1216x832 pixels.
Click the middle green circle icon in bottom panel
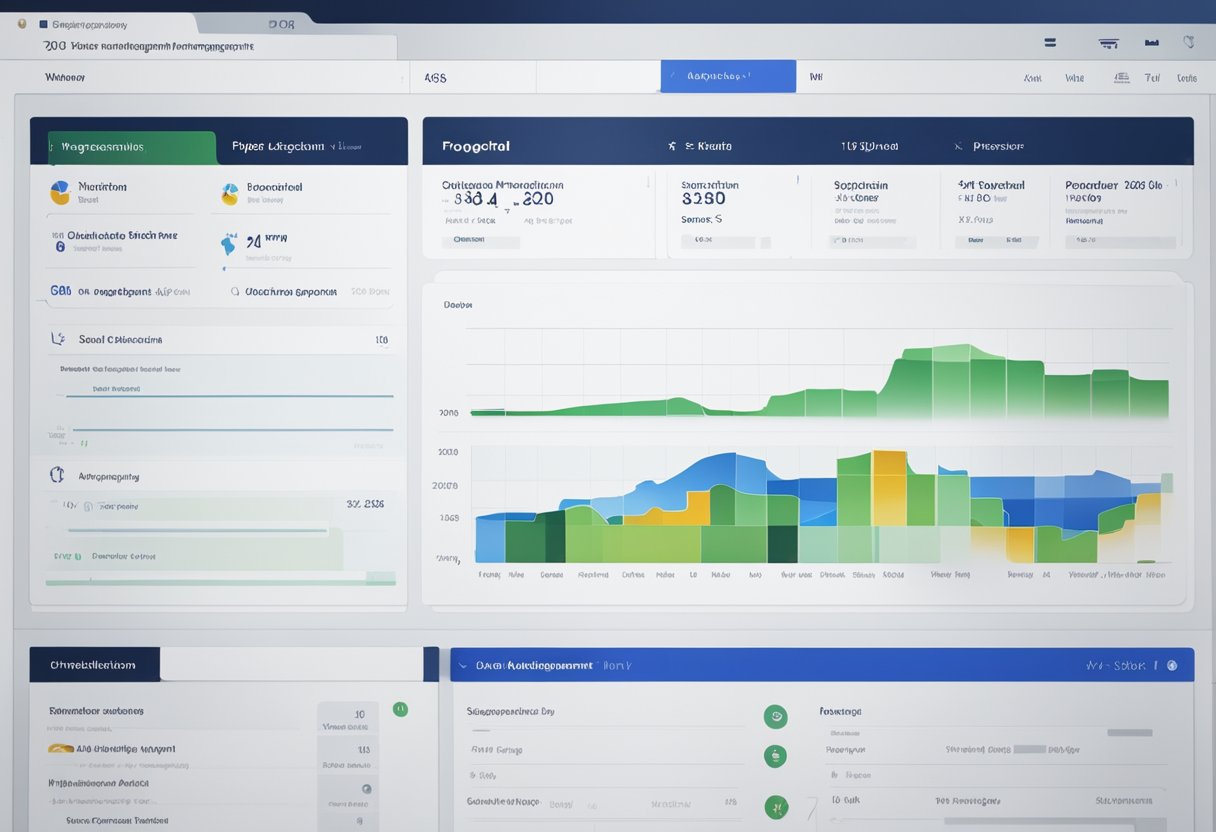point(775,756)
